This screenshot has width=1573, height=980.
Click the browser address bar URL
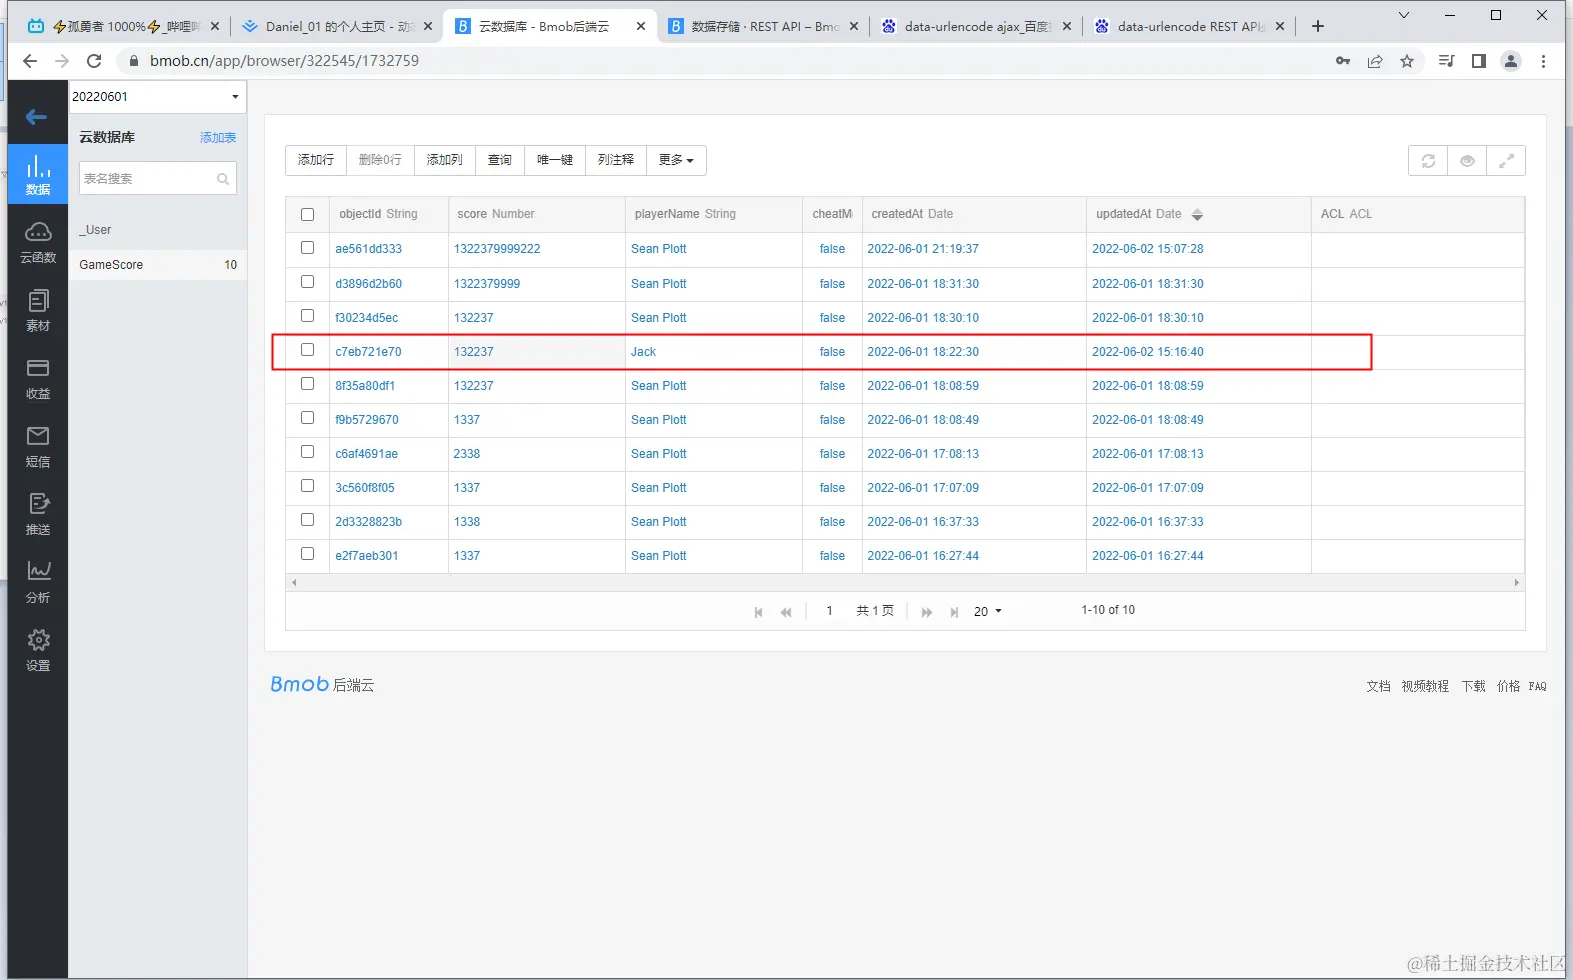pos(284,61)
